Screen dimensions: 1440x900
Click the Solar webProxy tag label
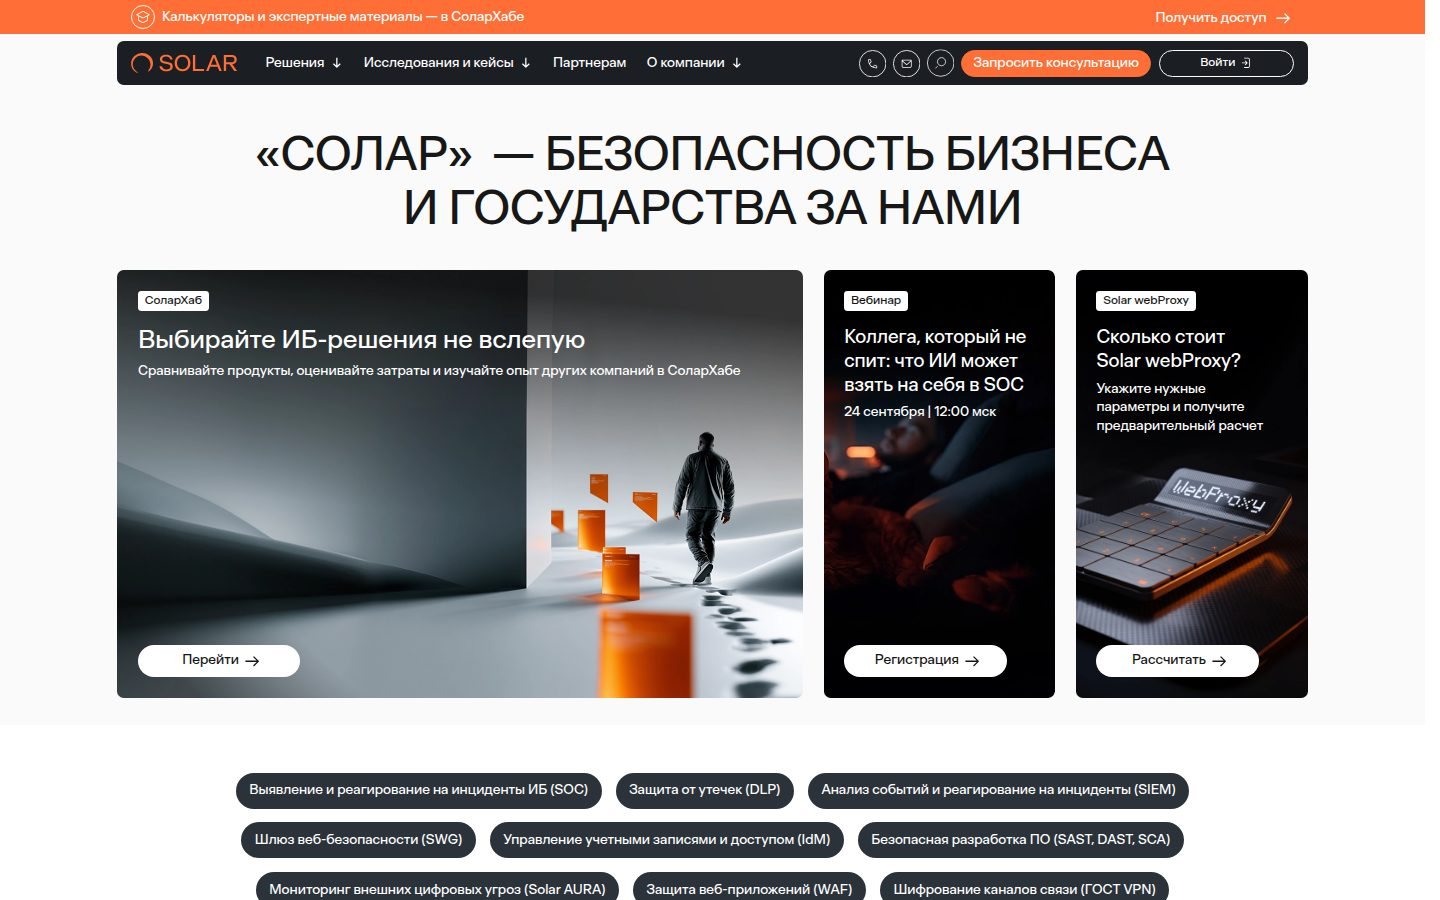1146,300
